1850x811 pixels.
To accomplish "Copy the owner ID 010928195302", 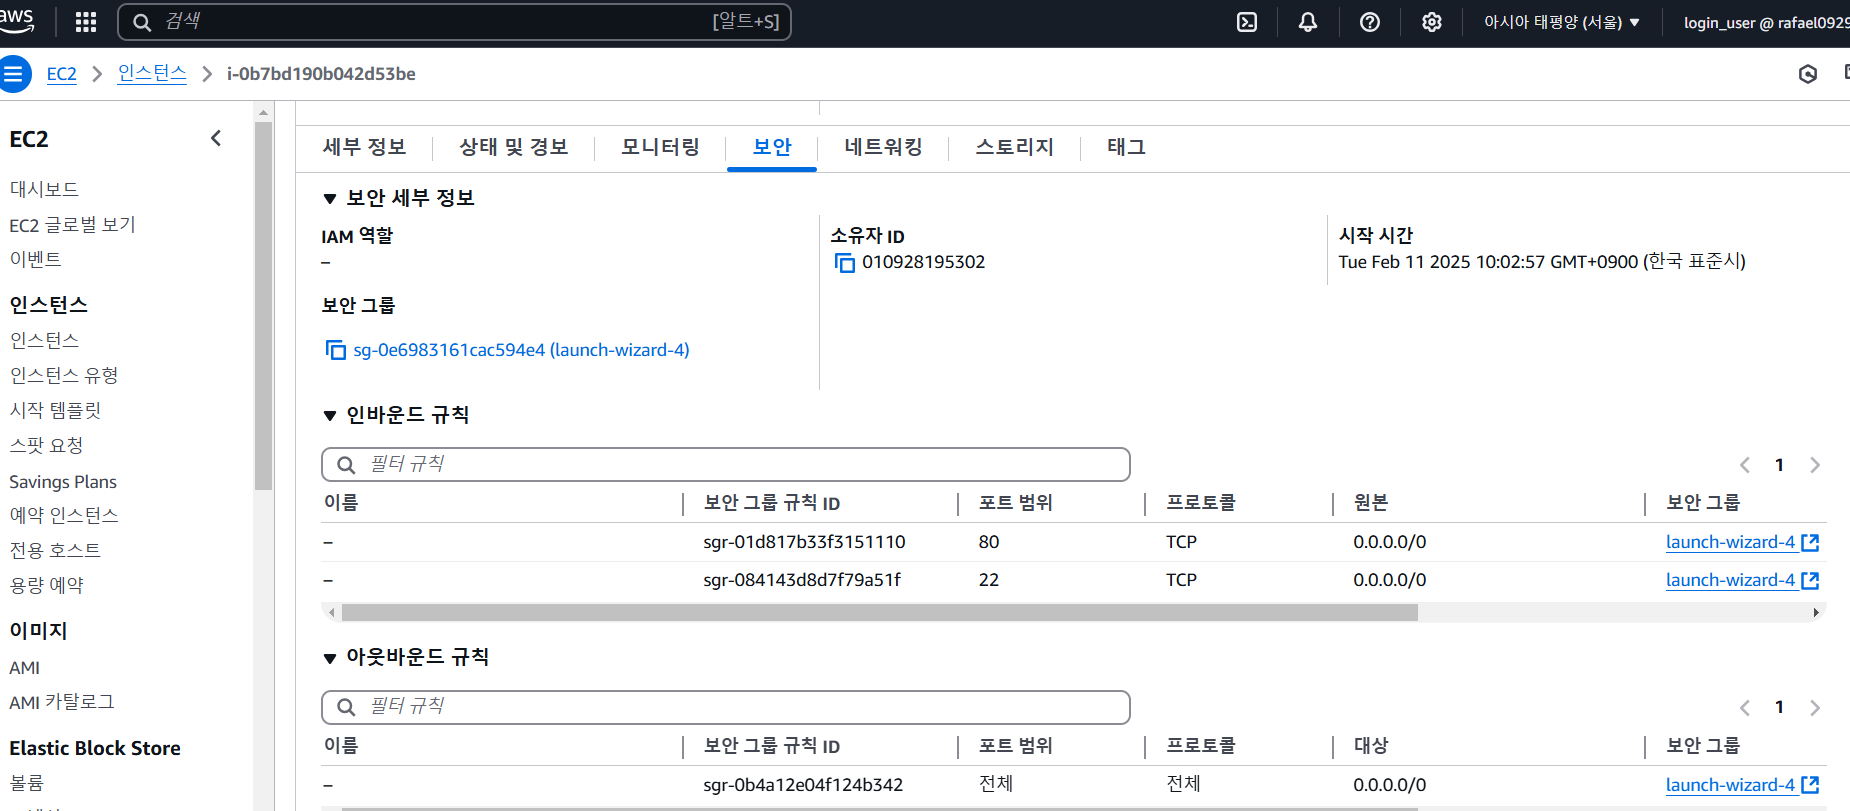I will coord(845,263).
